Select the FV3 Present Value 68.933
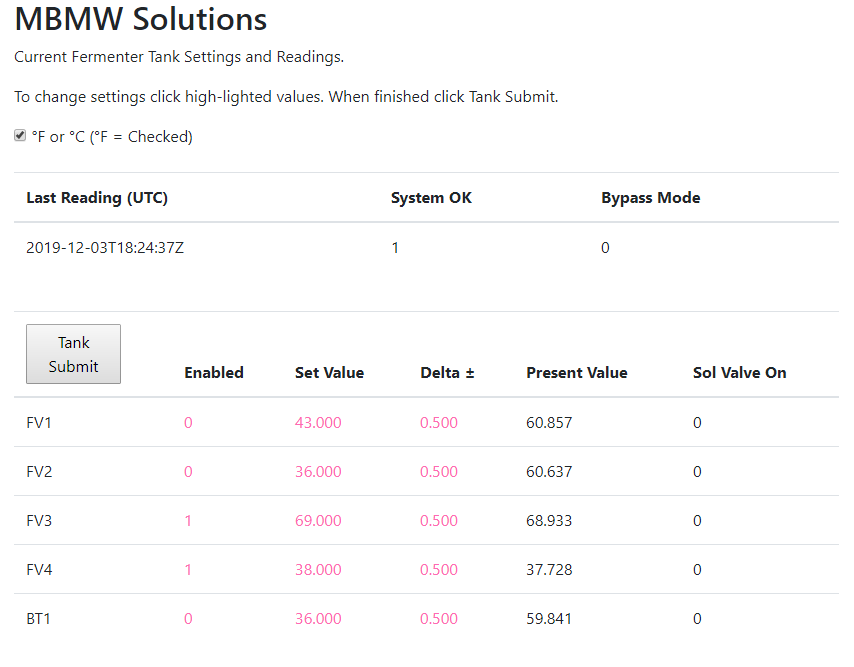 point(549,521)
